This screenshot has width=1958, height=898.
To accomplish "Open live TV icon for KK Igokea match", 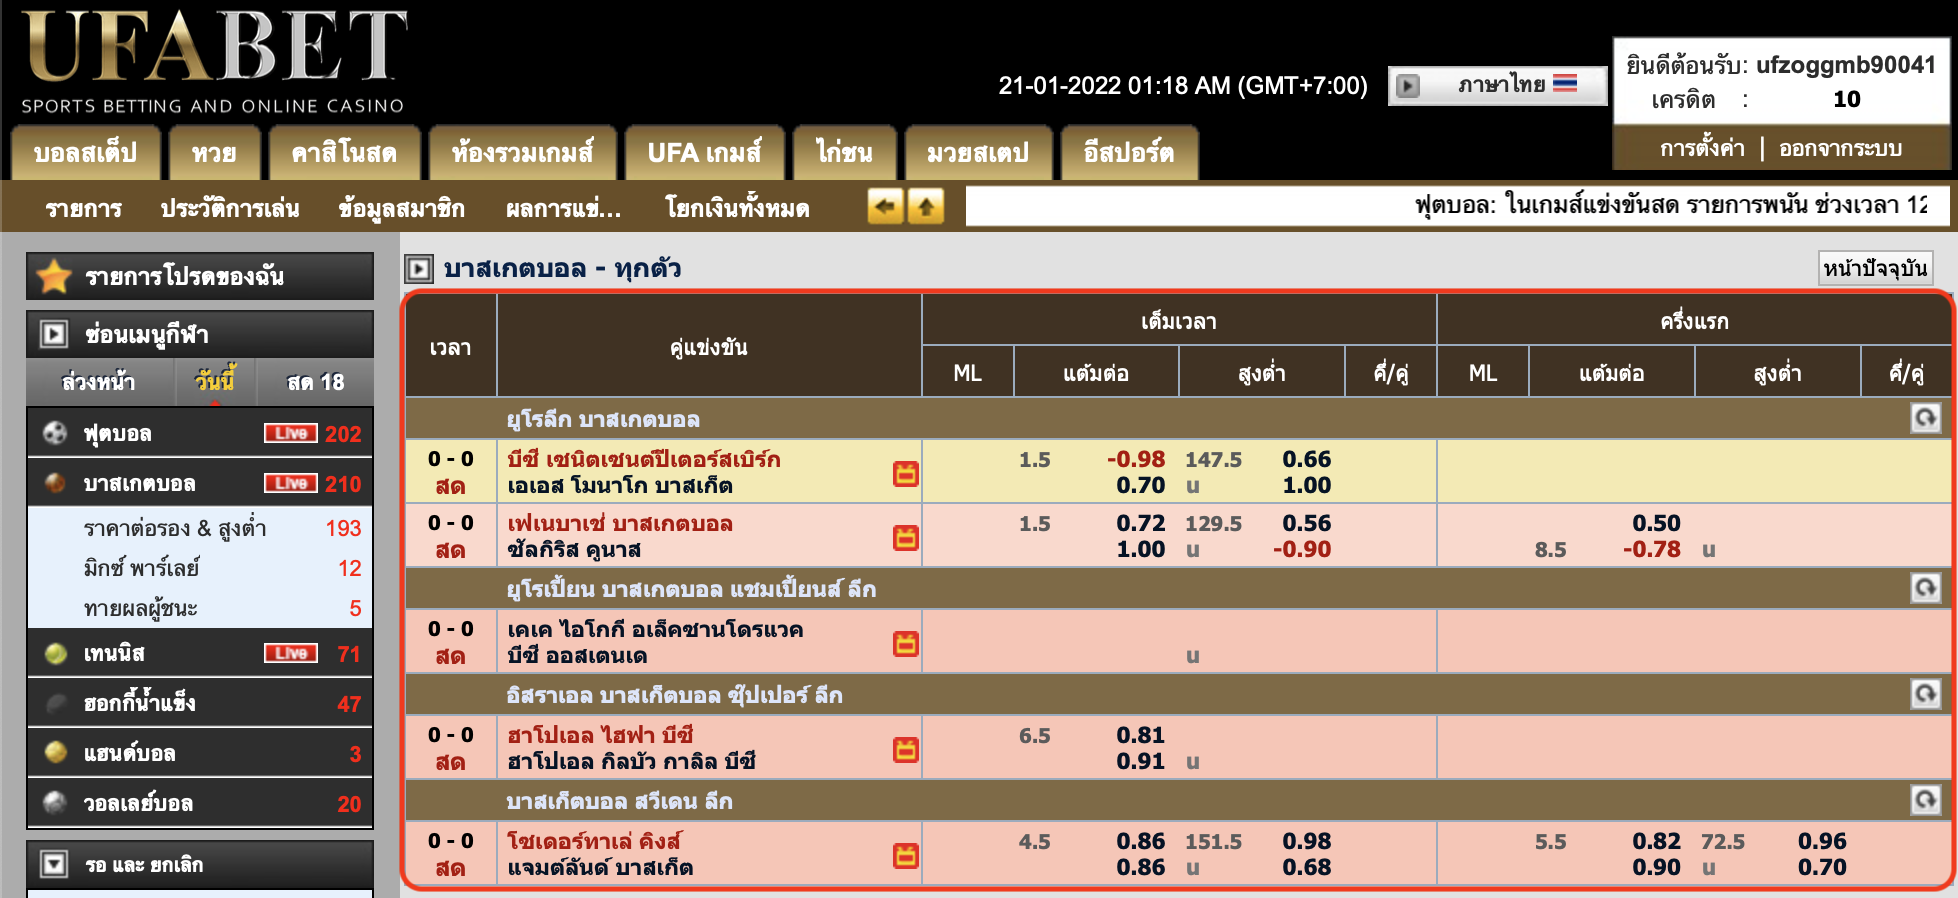I will pos(906,644).
